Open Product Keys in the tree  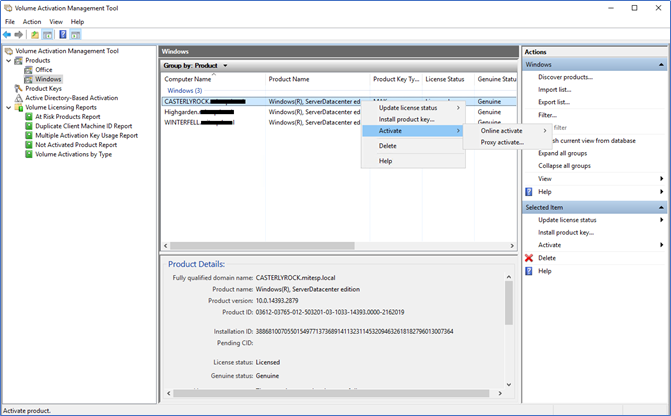pos(43,89)
